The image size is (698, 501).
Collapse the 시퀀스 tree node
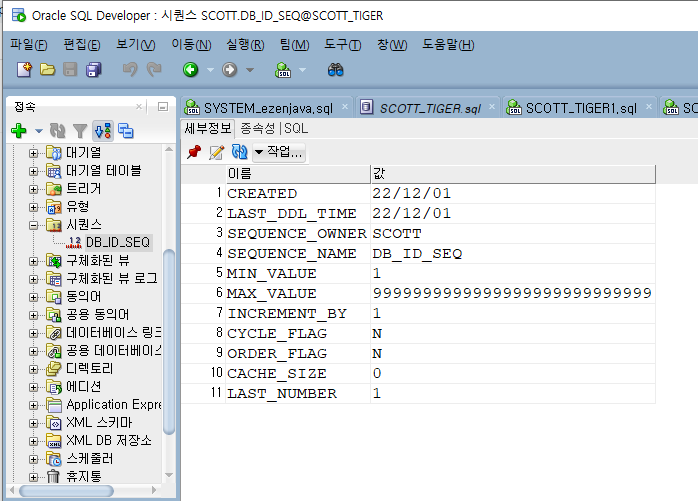pos(33,225)
